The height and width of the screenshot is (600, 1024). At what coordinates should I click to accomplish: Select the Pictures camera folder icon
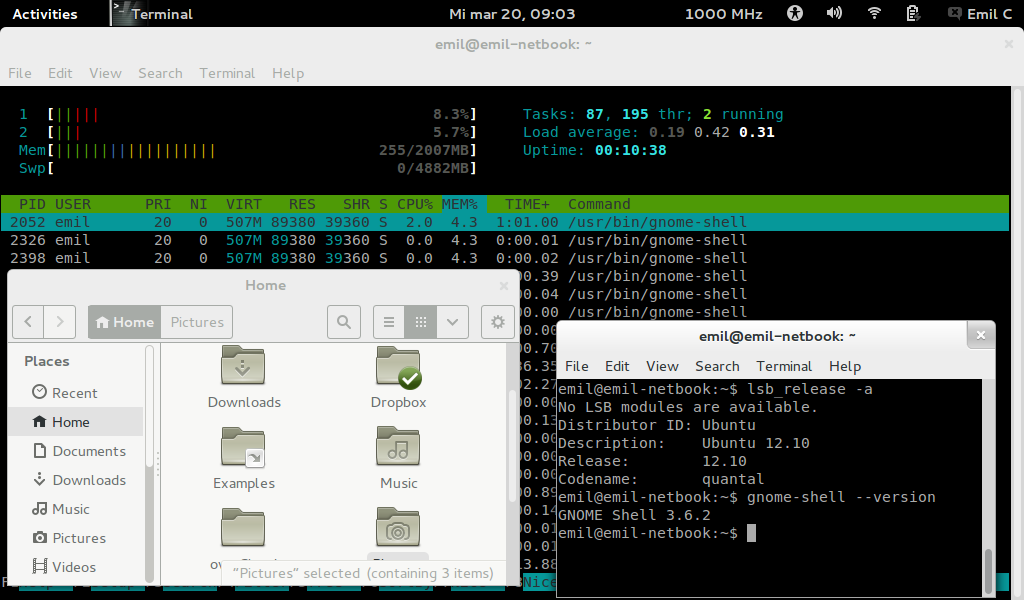[398, 527]
